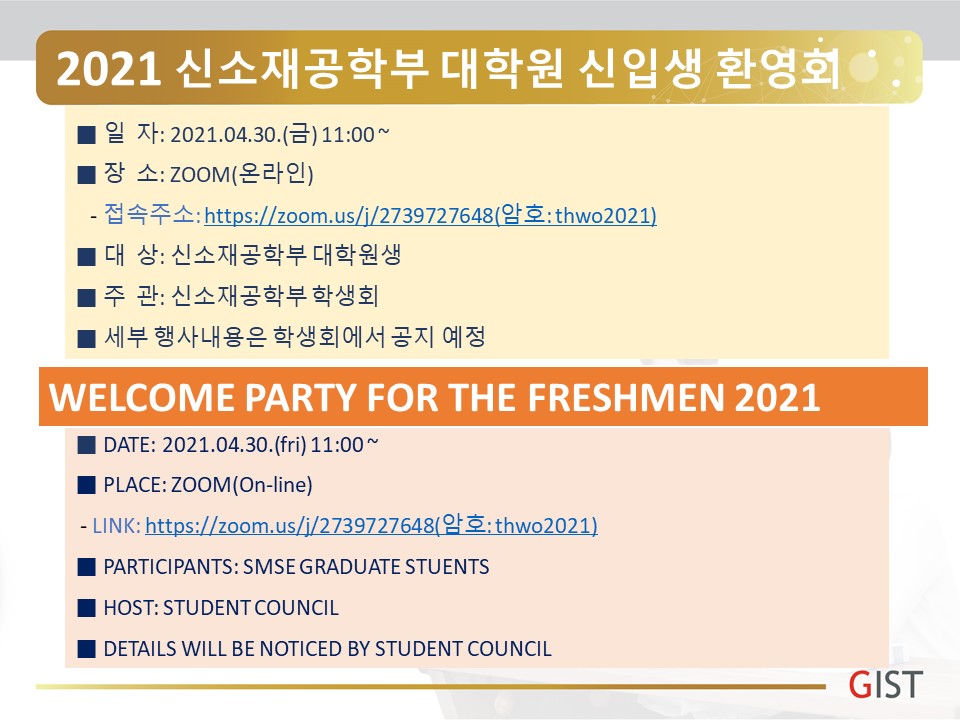960x720 pixels.
Task: Click the GIST logo
Action: [x=885, y=685]
